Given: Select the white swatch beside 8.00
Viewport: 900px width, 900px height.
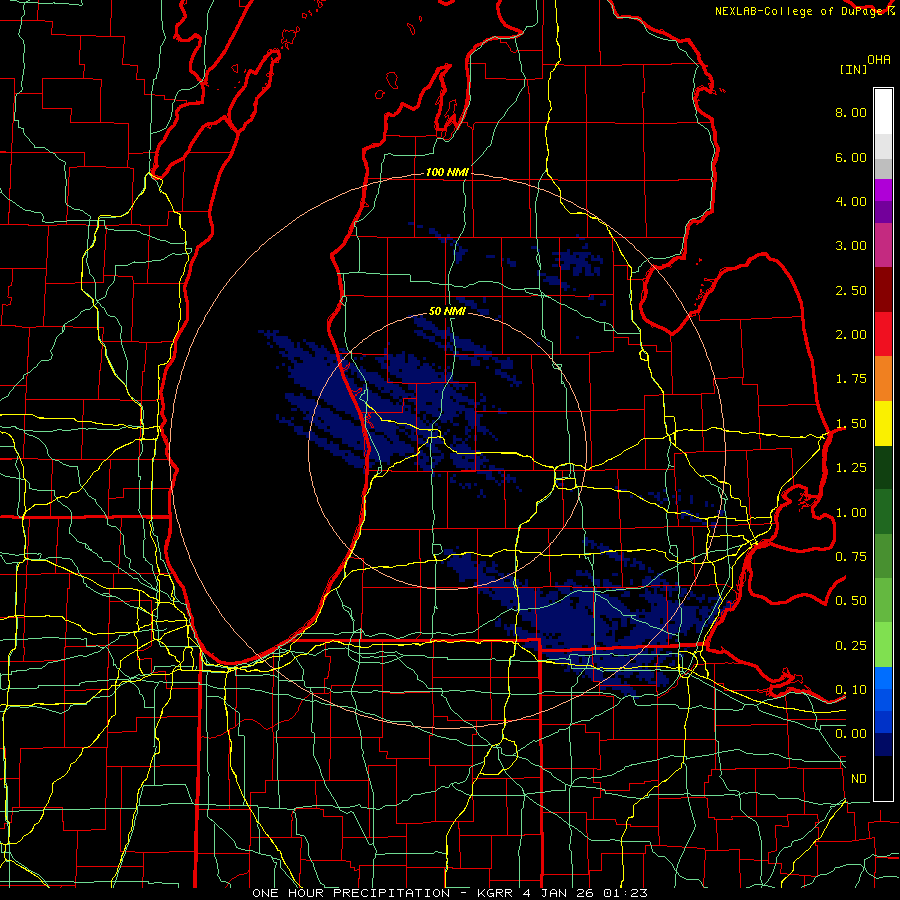Looking at the screenshot, I should tap(883, 112).
